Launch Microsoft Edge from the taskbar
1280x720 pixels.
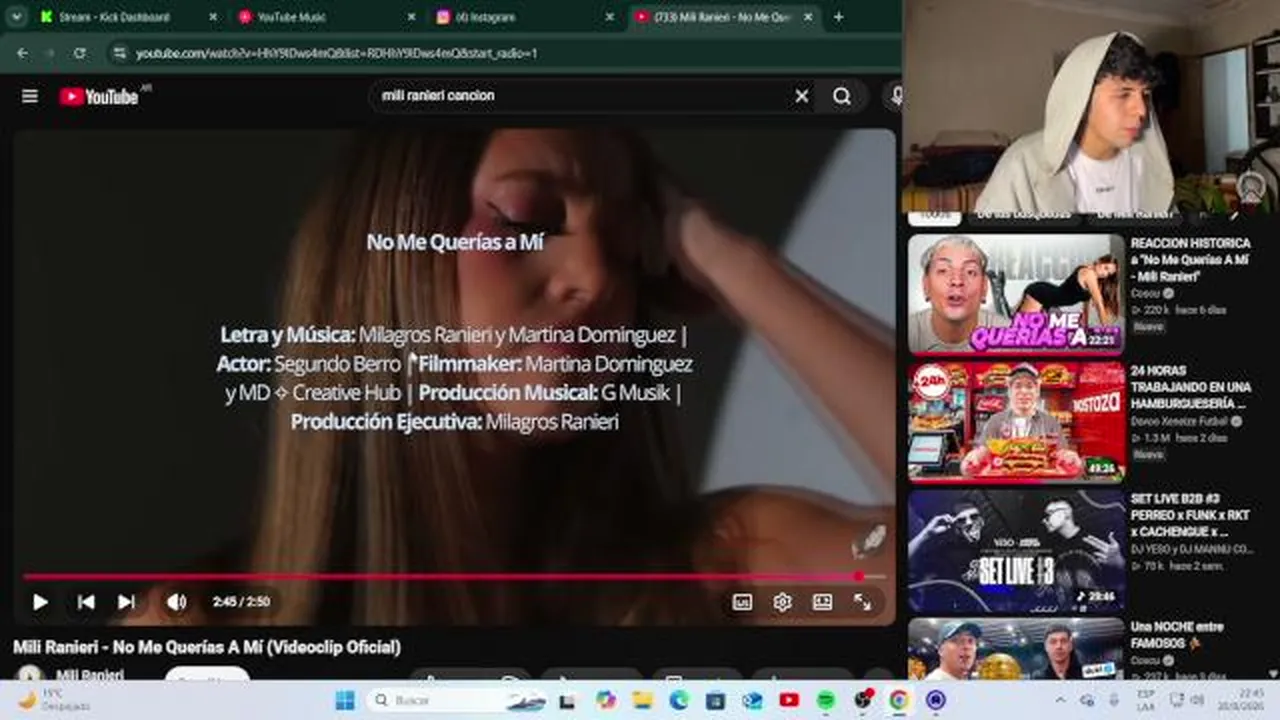[679, 700]
